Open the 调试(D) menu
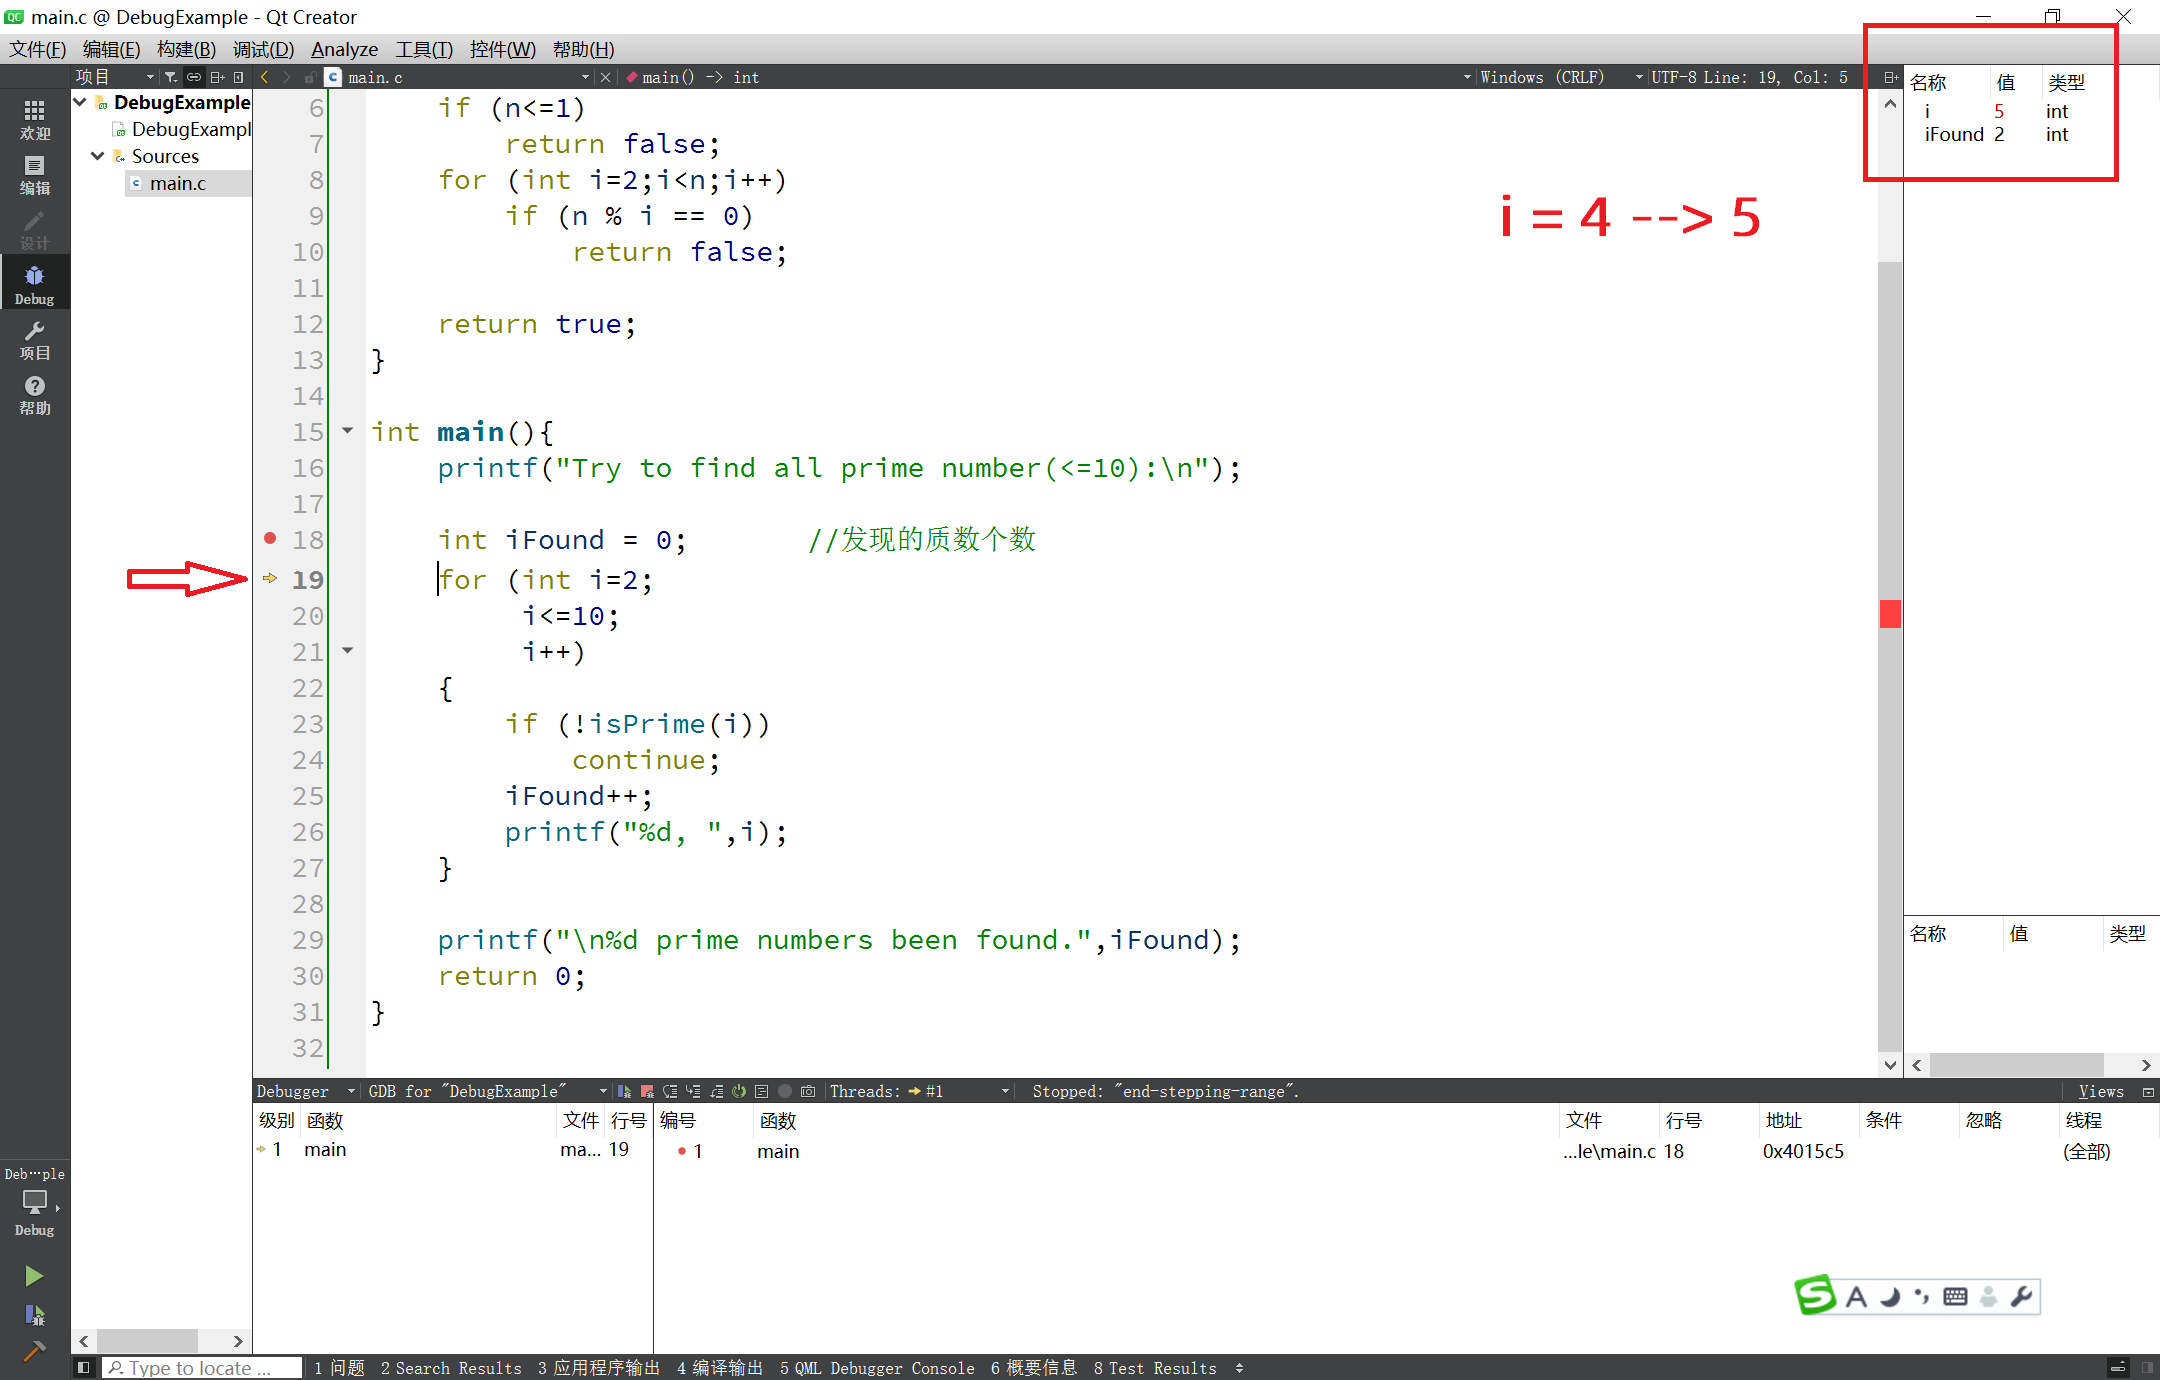2160x1380 pixels. (263, 49)
